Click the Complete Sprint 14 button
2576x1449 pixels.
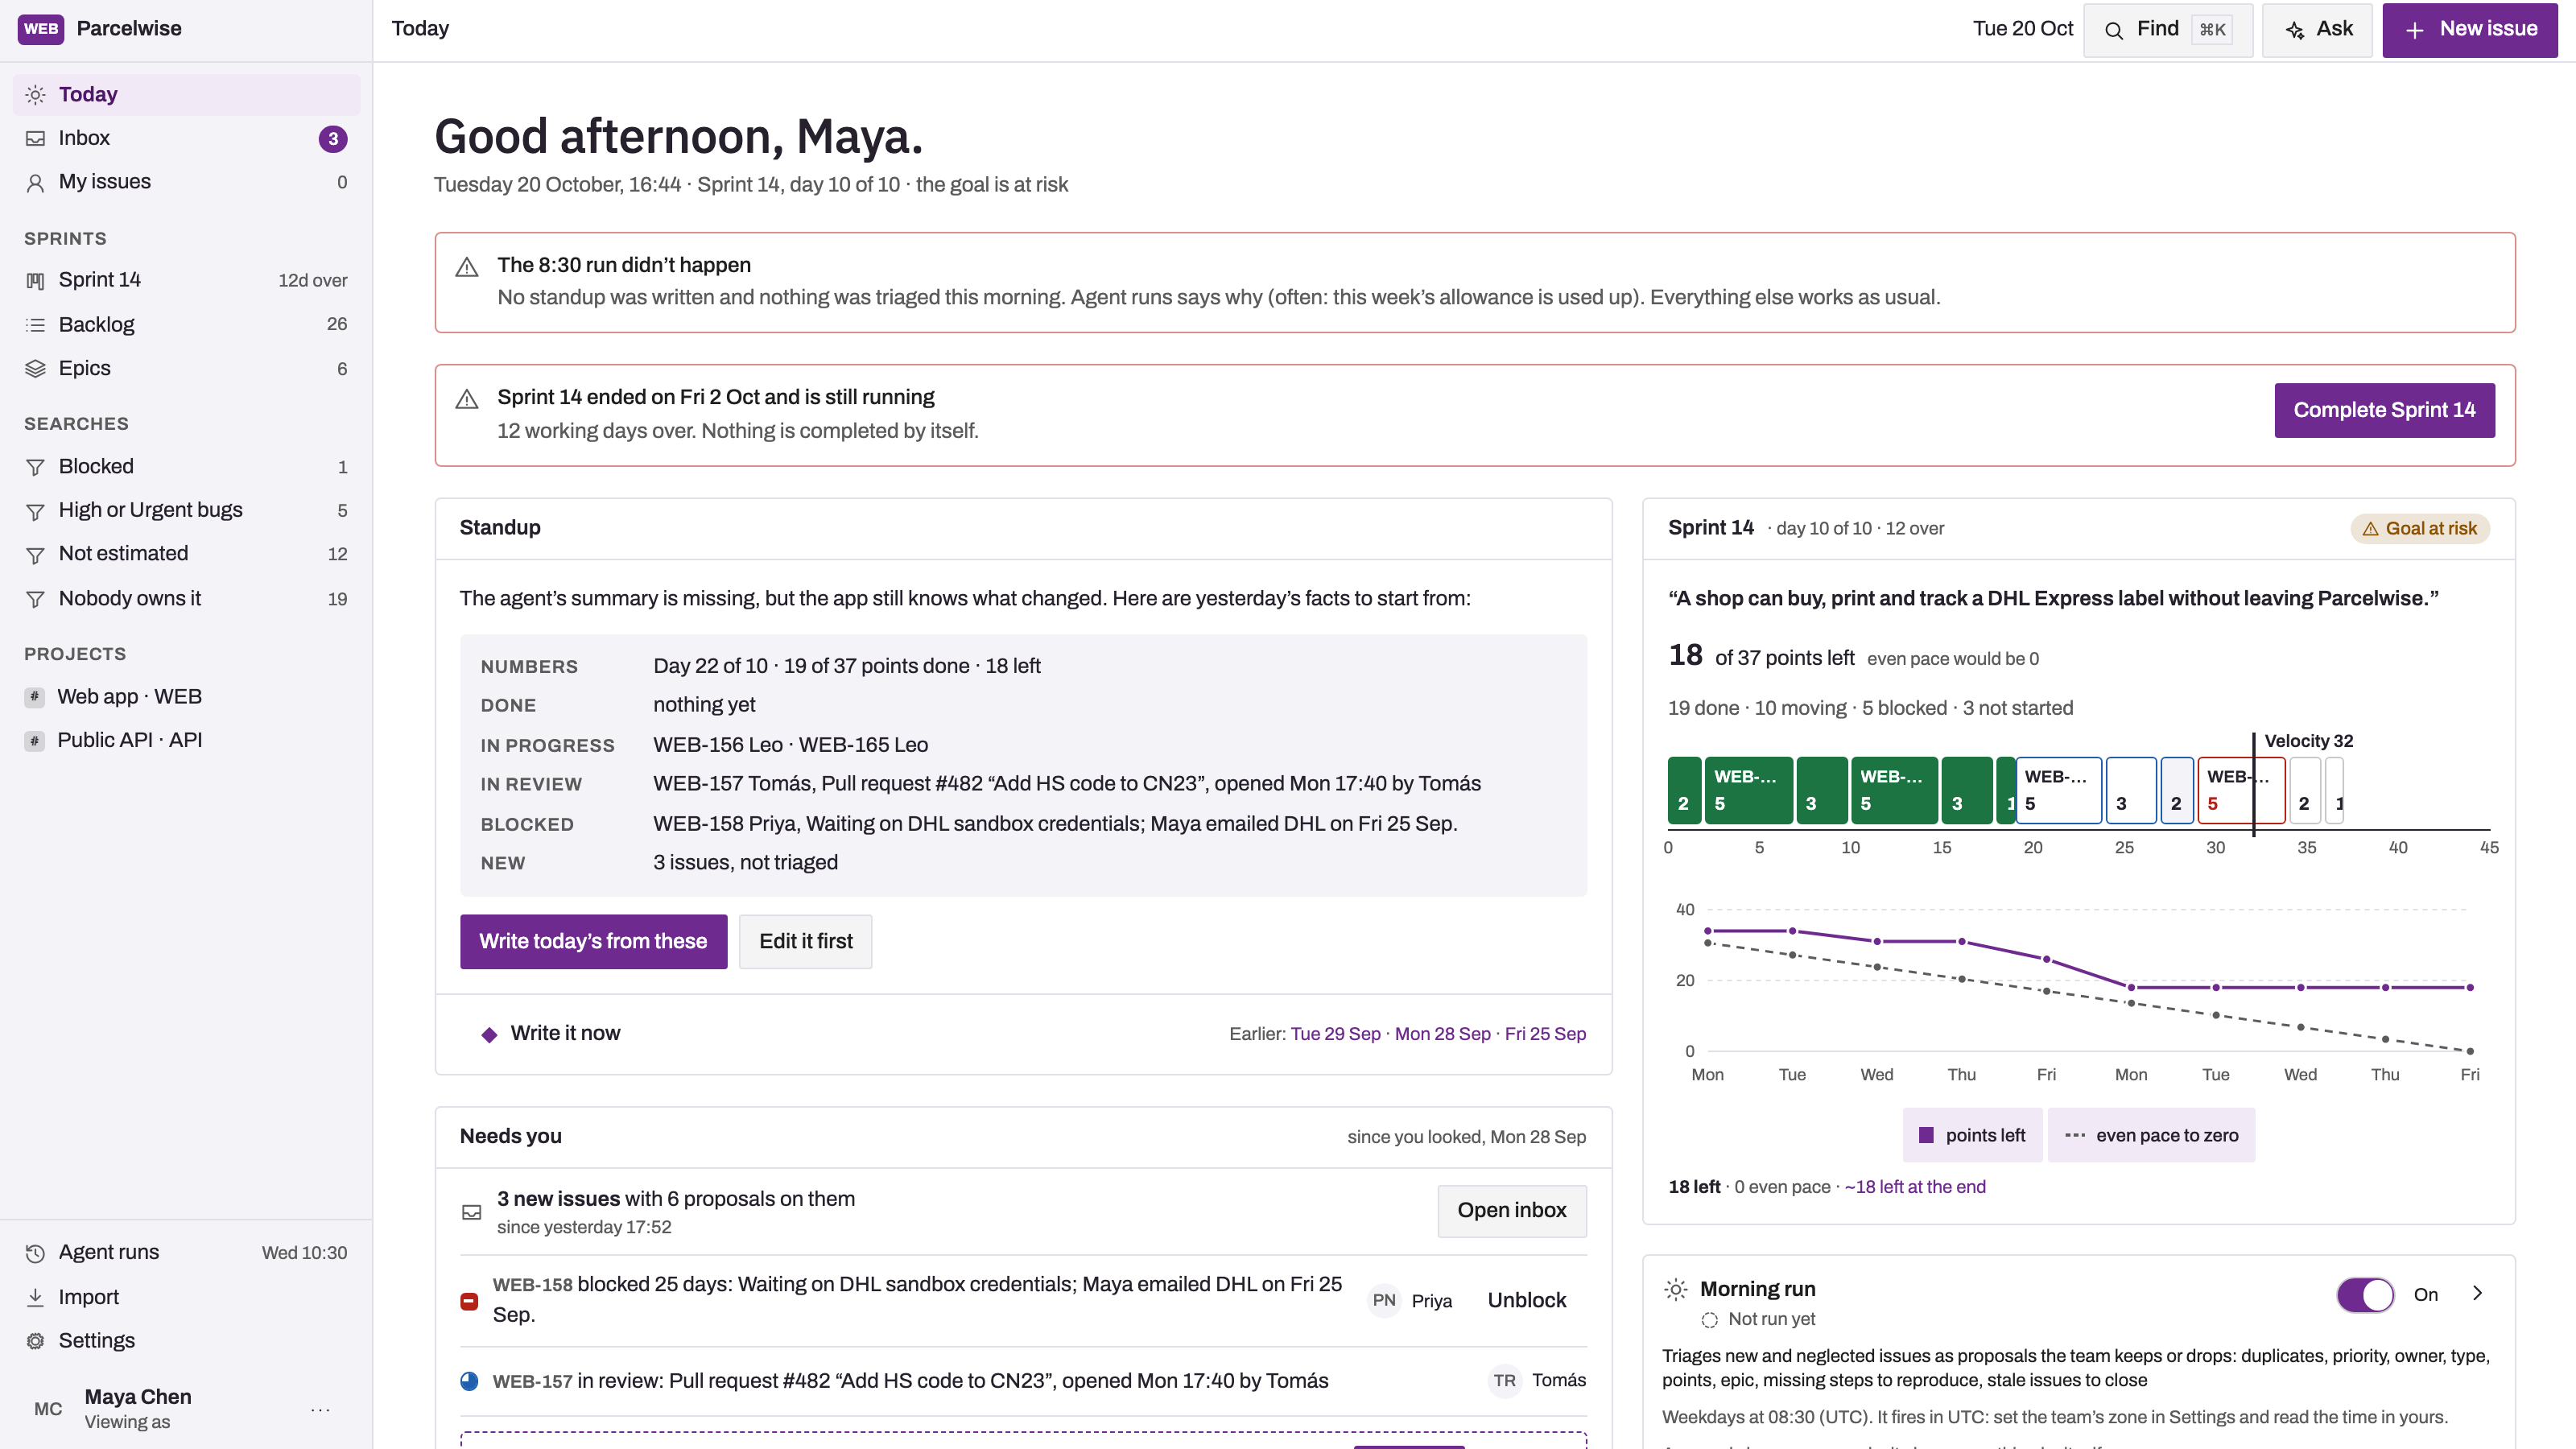tap(2384, 410)
